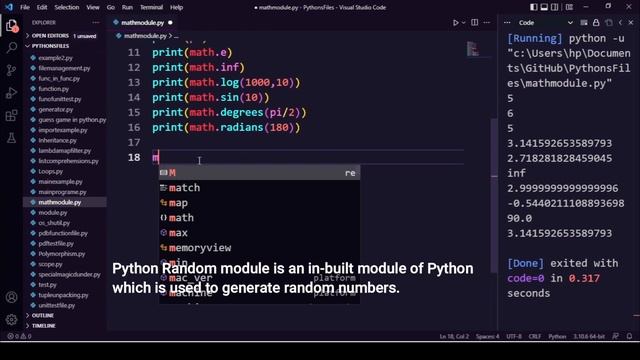This screenshot has width=640, height=360.
Task: Click Spaces: 4 in the status bar
Action: point(487,336)
